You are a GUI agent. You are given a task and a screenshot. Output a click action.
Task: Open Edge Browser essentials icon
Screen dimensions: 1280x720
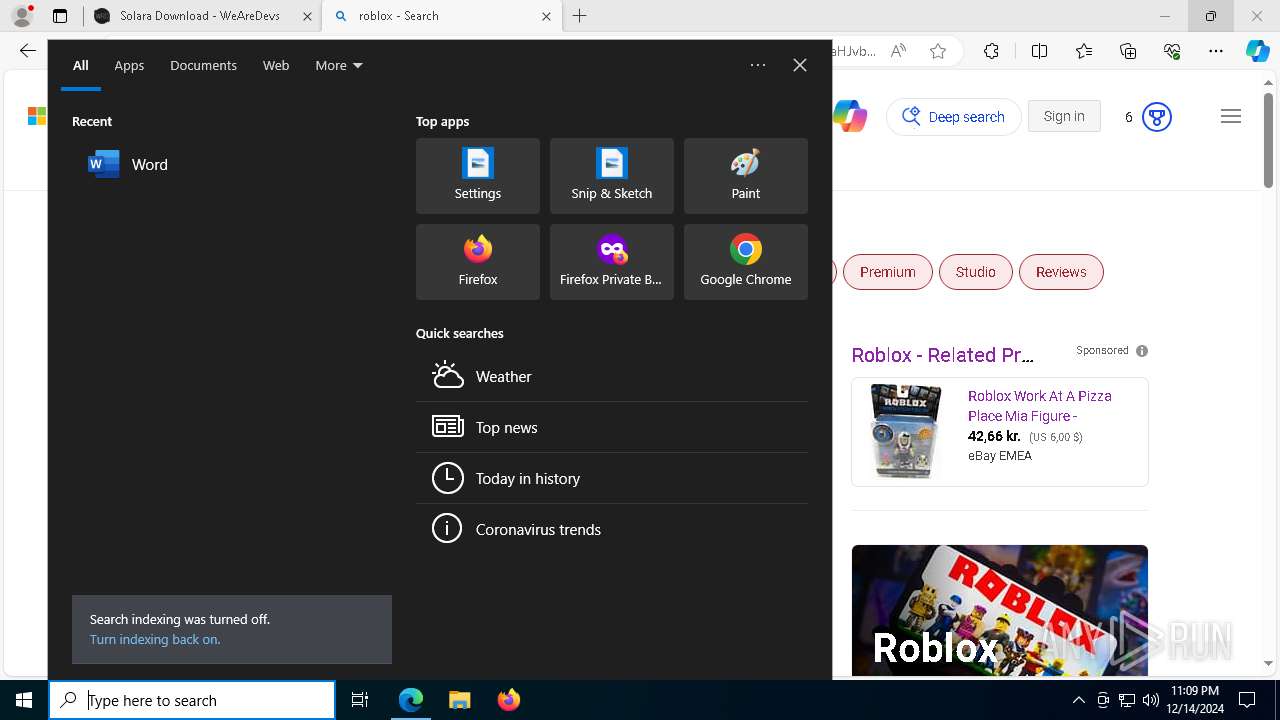tap(1172, 51)
